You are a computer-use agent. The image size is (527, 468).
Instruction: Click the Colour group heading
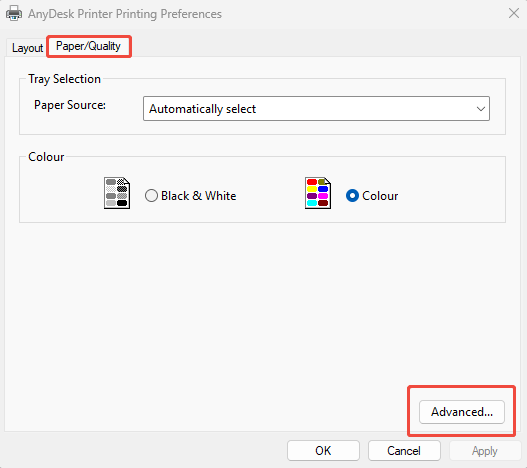pos(46,157)
